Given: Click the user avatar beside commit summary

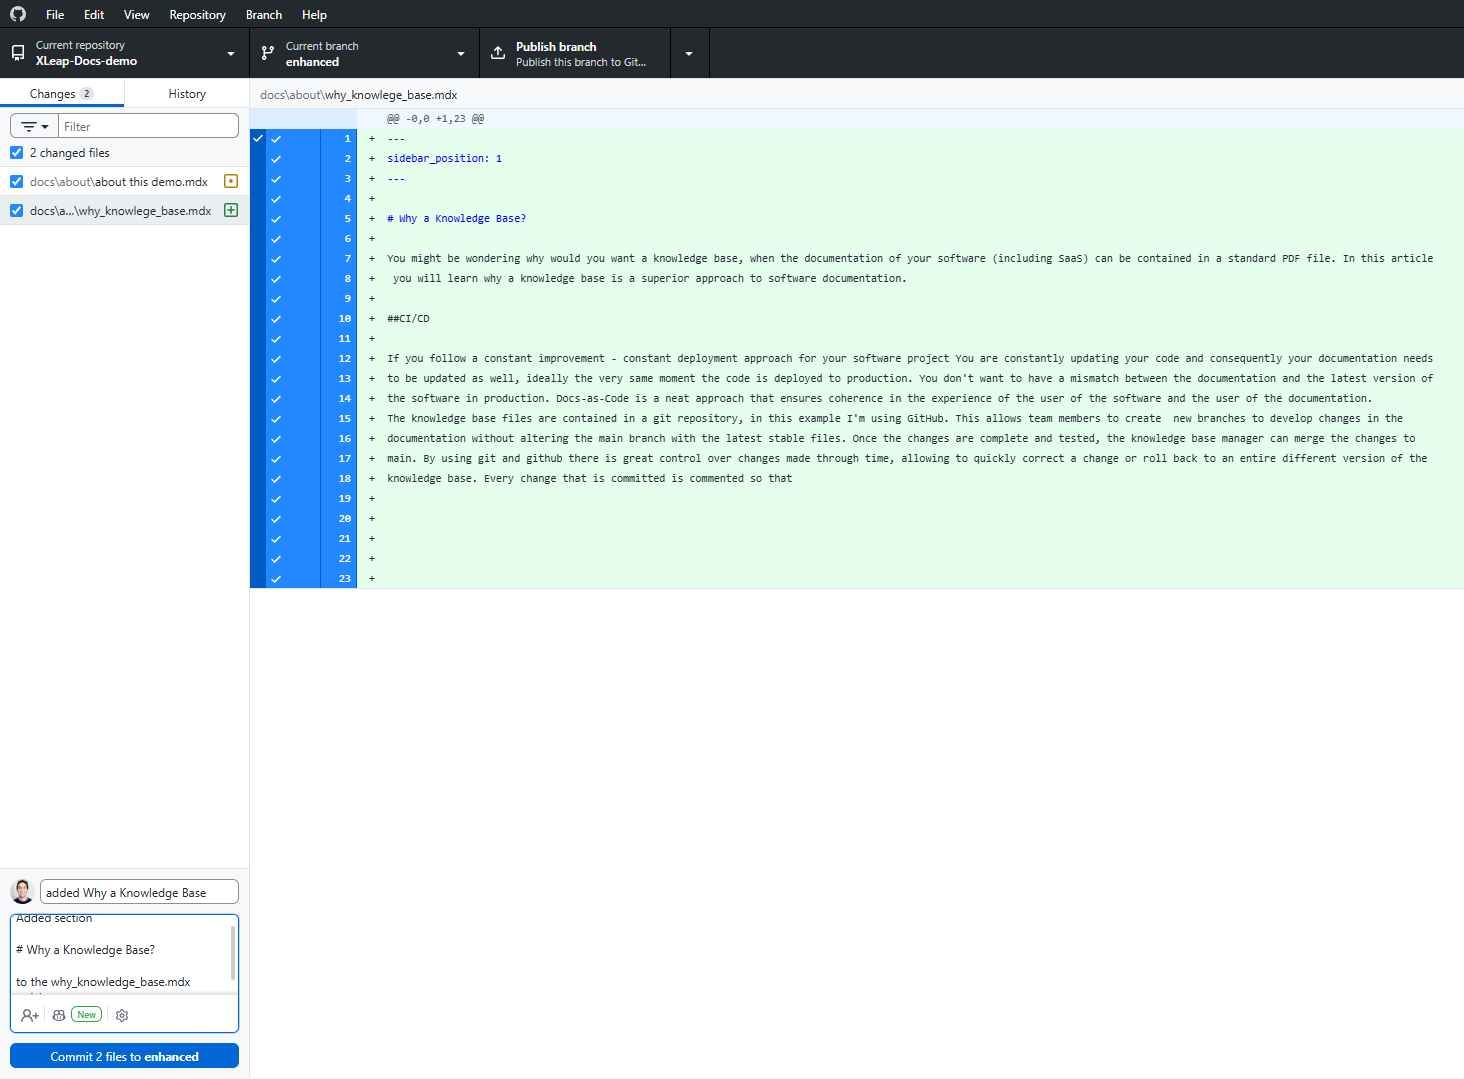Looking at the screenshot, I should 22,891.
